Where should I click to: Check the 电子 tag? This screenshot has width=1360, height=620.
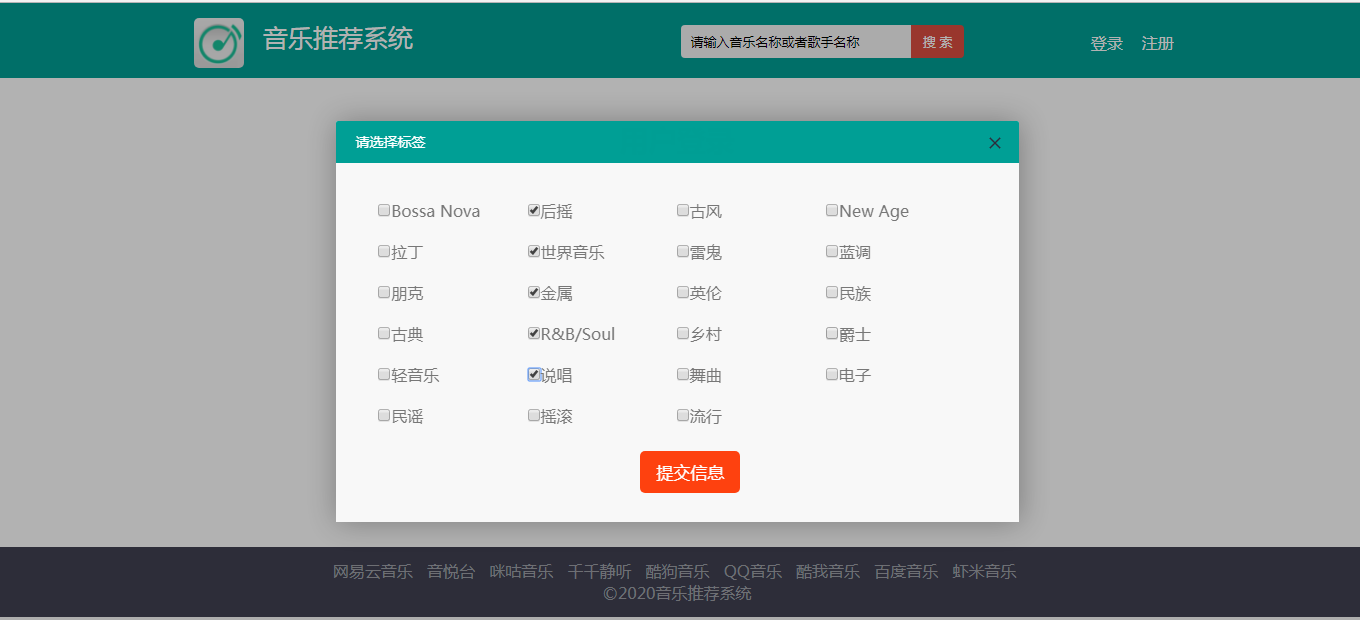pyautogui.click(x=831, y=374)
